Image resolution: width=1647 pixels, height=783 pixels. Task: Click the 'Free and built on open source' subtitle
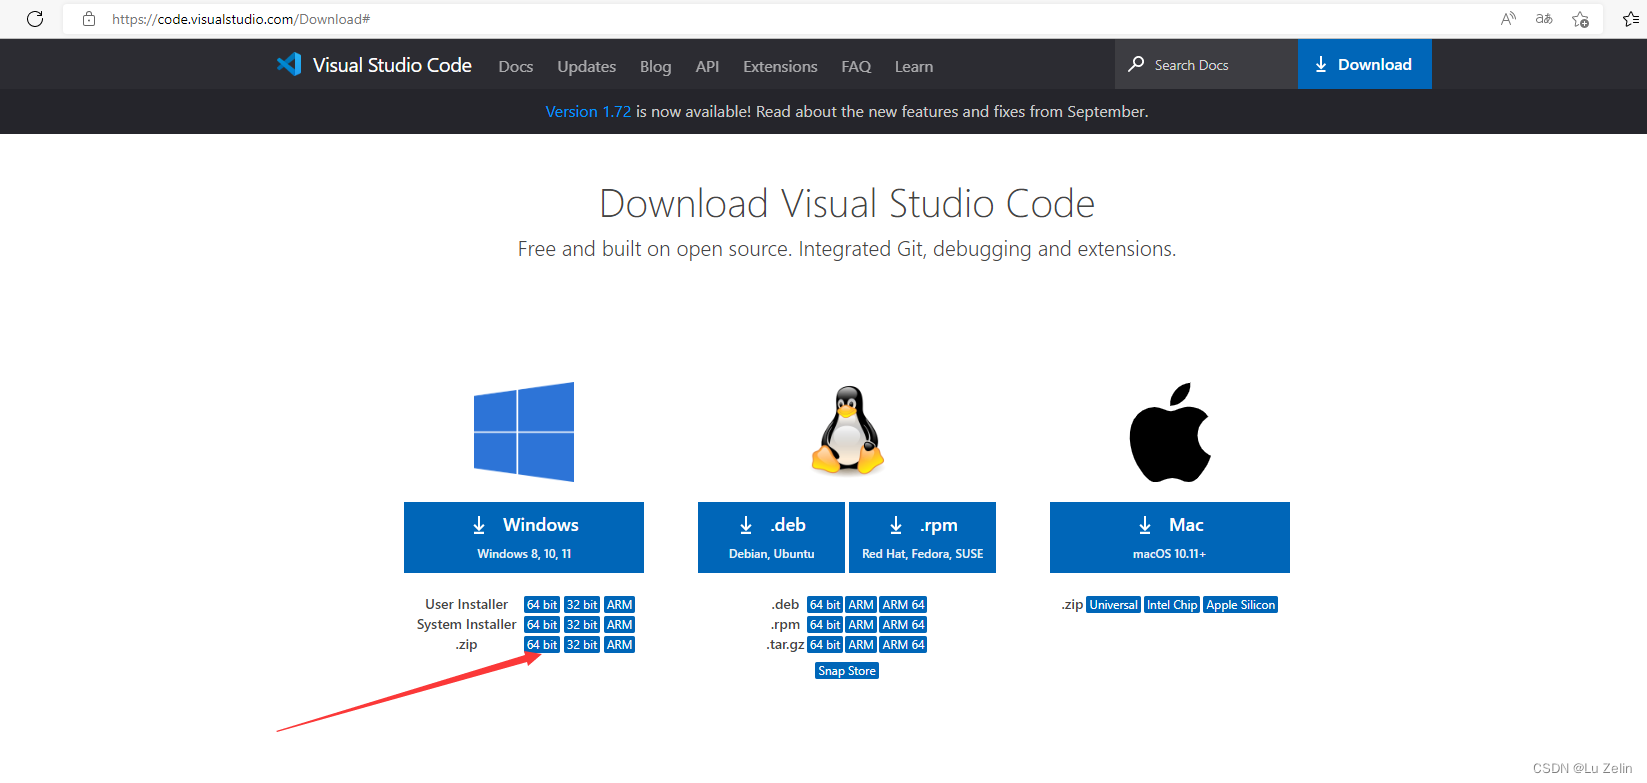tap(847, 249)
